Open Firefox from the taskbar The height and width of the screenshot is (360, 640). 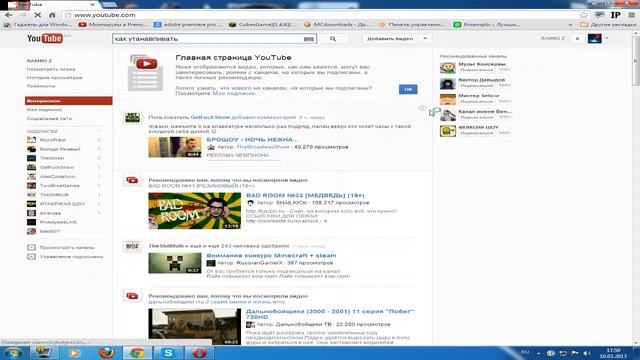tap(107, 353)
